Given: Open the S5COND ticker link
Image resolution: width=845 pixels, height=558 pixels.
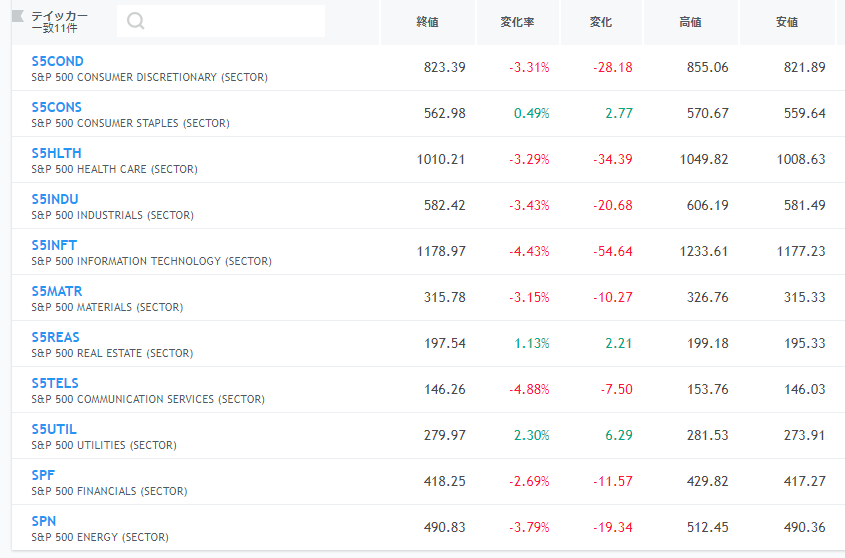Looking at the screenshot, I should [58, 61].
